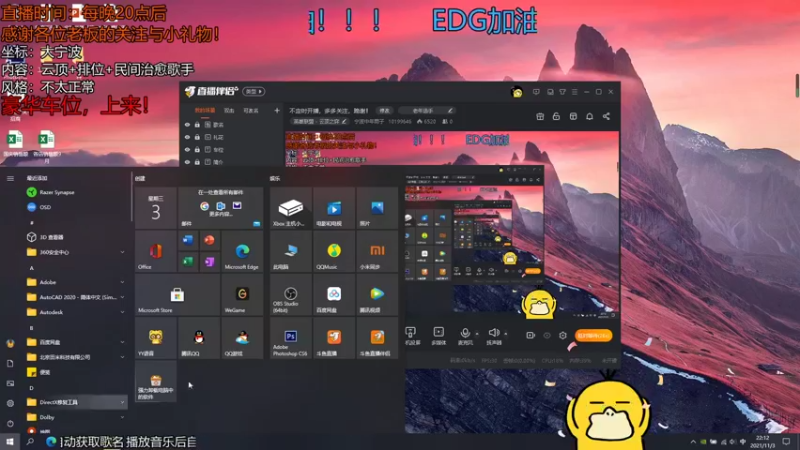Screen dimensions: 800x450
Task: Toggle visibility eye for first source layer
Action: tap(187, 124)
